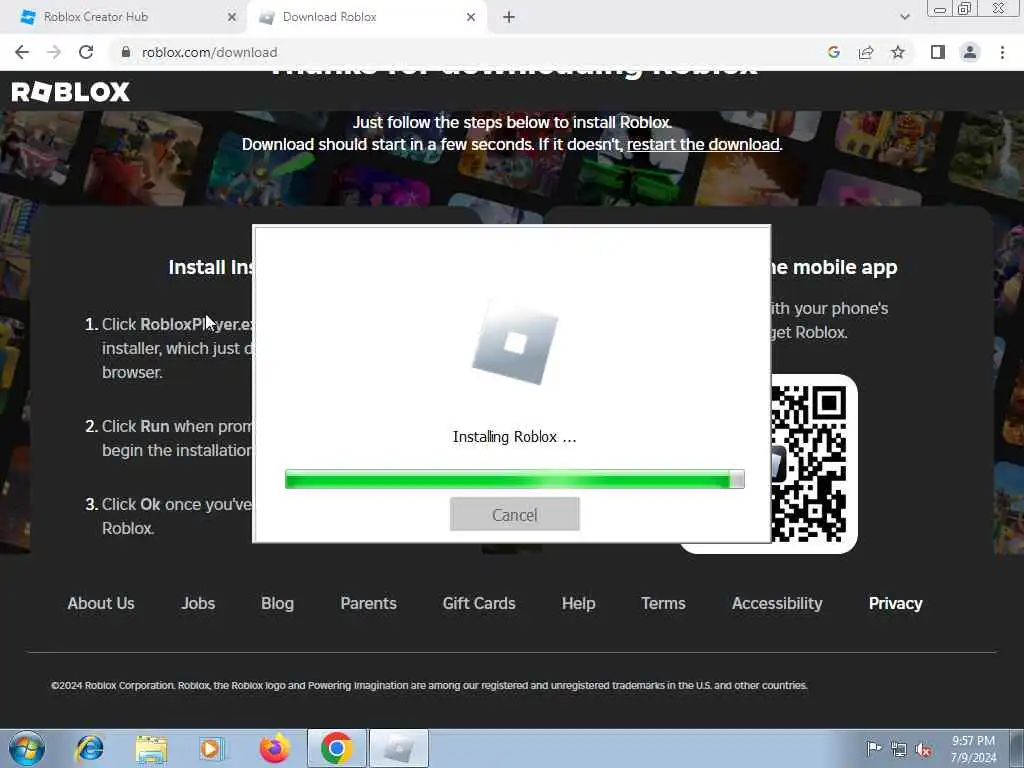This screenshot has height=768, width=1024.
Task: Close the Roblox Creator Hub tab
Action: pyautogui.click(x=232, y=17)
